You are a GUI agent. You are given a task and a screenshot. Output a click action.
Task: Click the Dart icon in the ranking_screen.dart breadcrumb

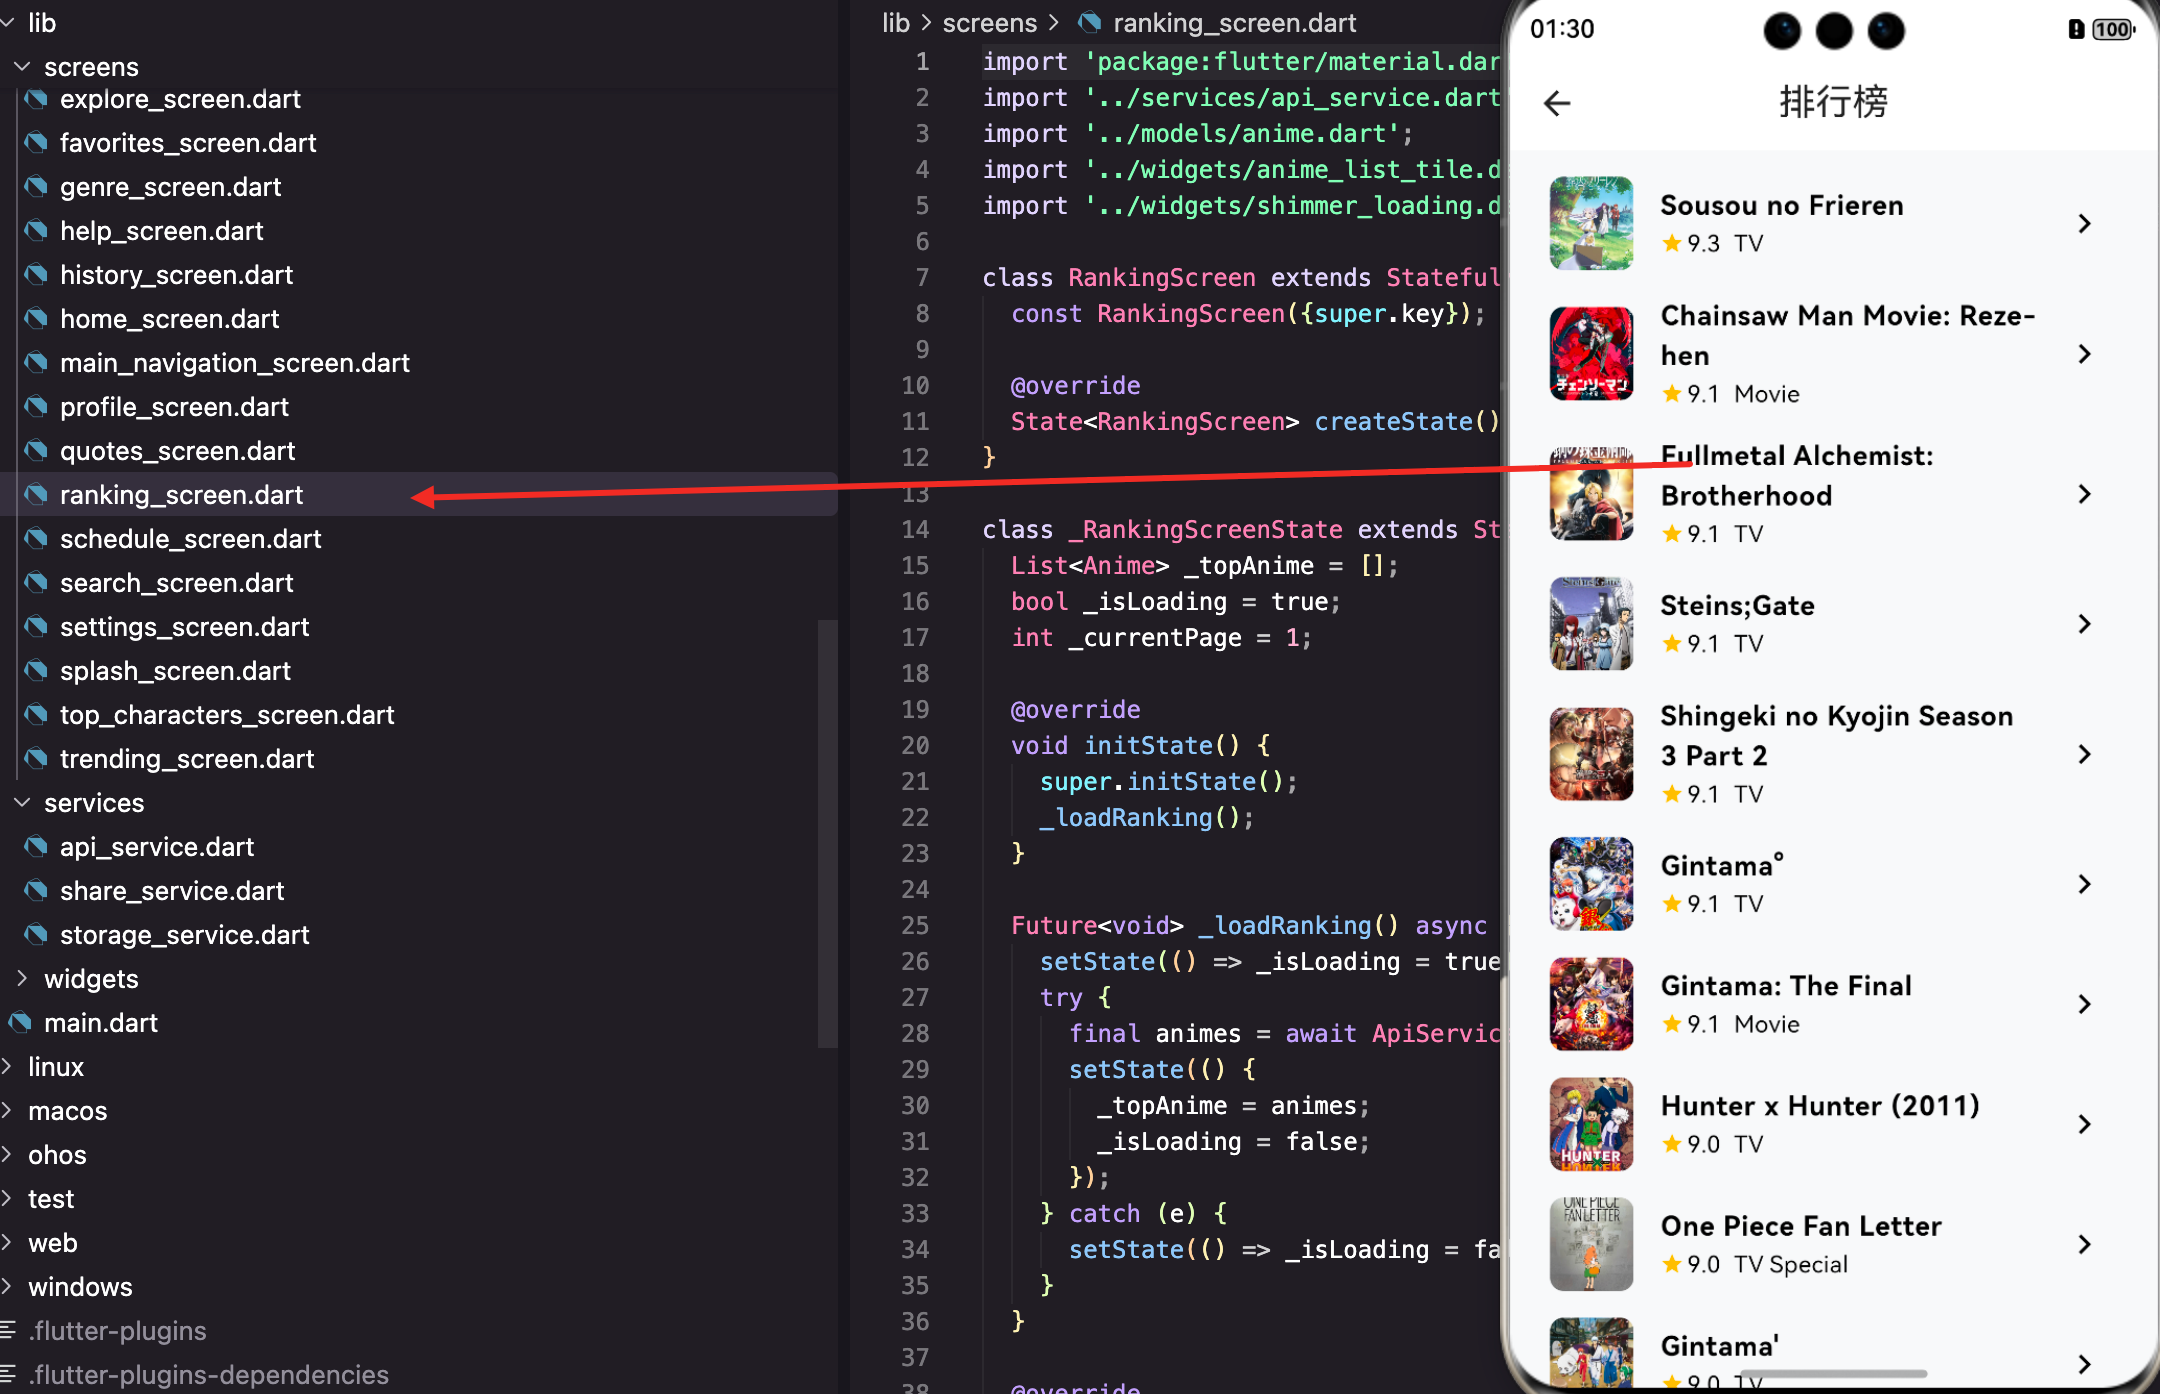pos(1090,22)
